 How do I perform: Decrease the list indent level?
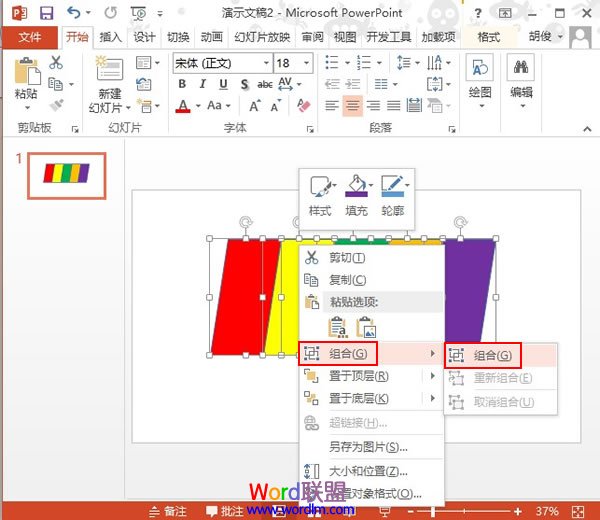[332, 84]
